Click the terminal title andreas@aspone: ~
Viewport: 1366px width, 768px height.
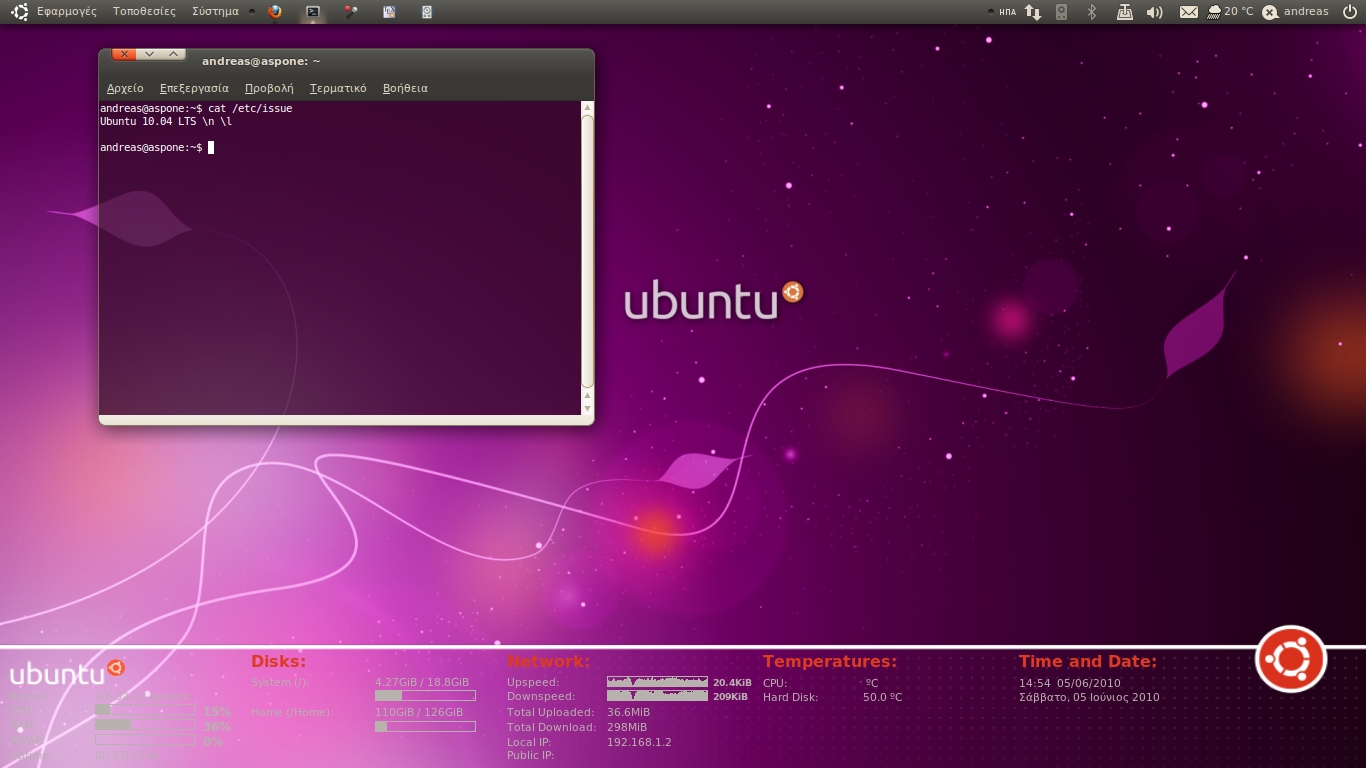click(x=261, y=61)
